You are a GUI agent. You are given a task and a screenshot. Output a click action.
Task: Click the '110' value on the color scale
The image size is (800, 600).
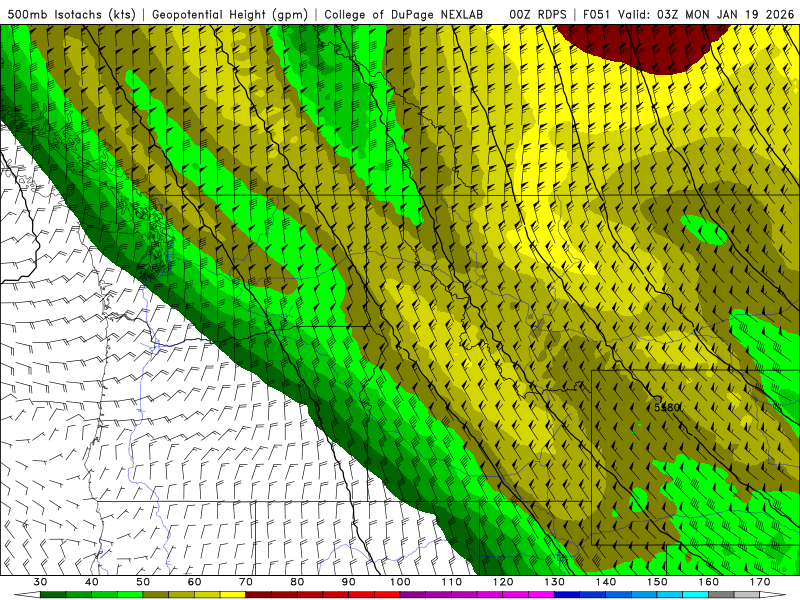point(452,582)
